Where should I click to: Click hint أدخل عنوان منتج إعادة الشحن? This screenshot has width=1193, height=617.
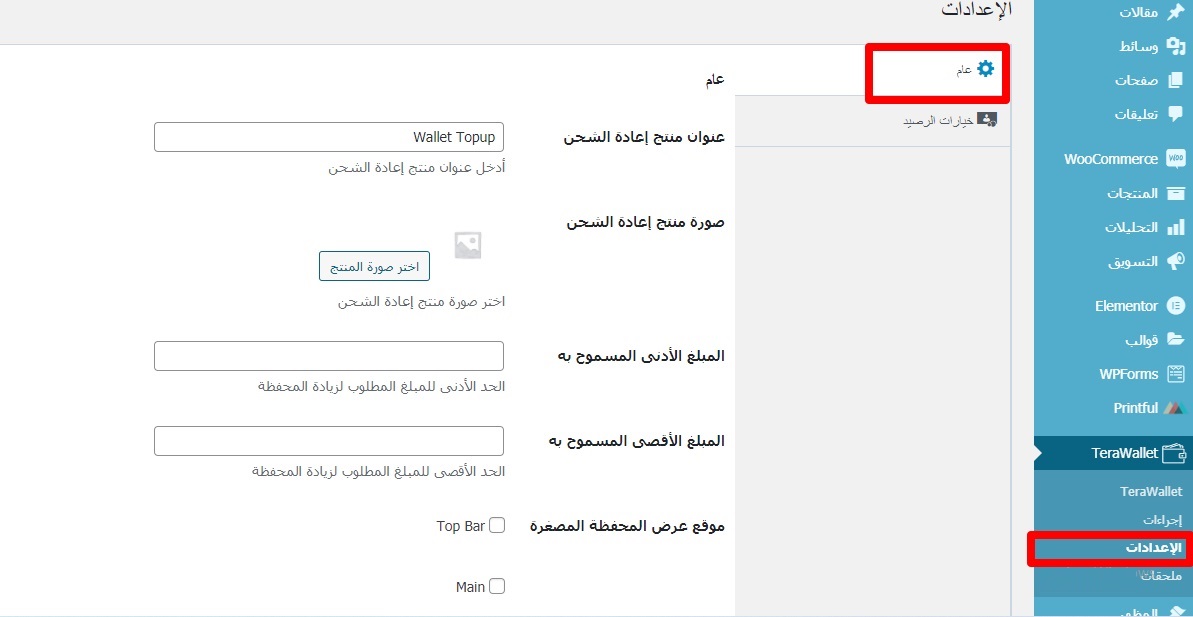(417, 167)
